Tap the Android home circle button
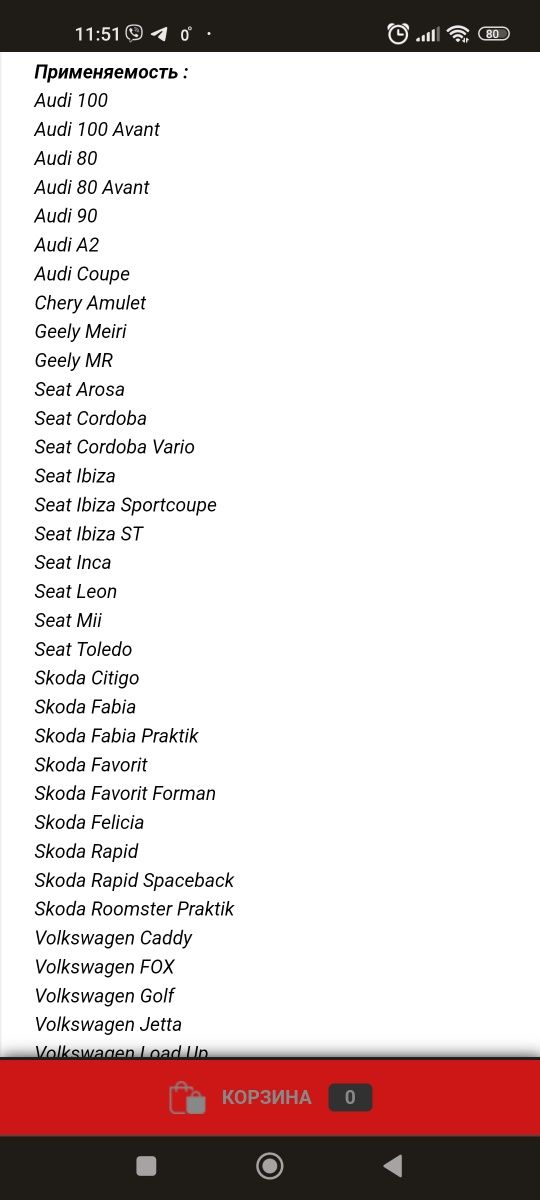540x1200 pixels. point(270,1165)
